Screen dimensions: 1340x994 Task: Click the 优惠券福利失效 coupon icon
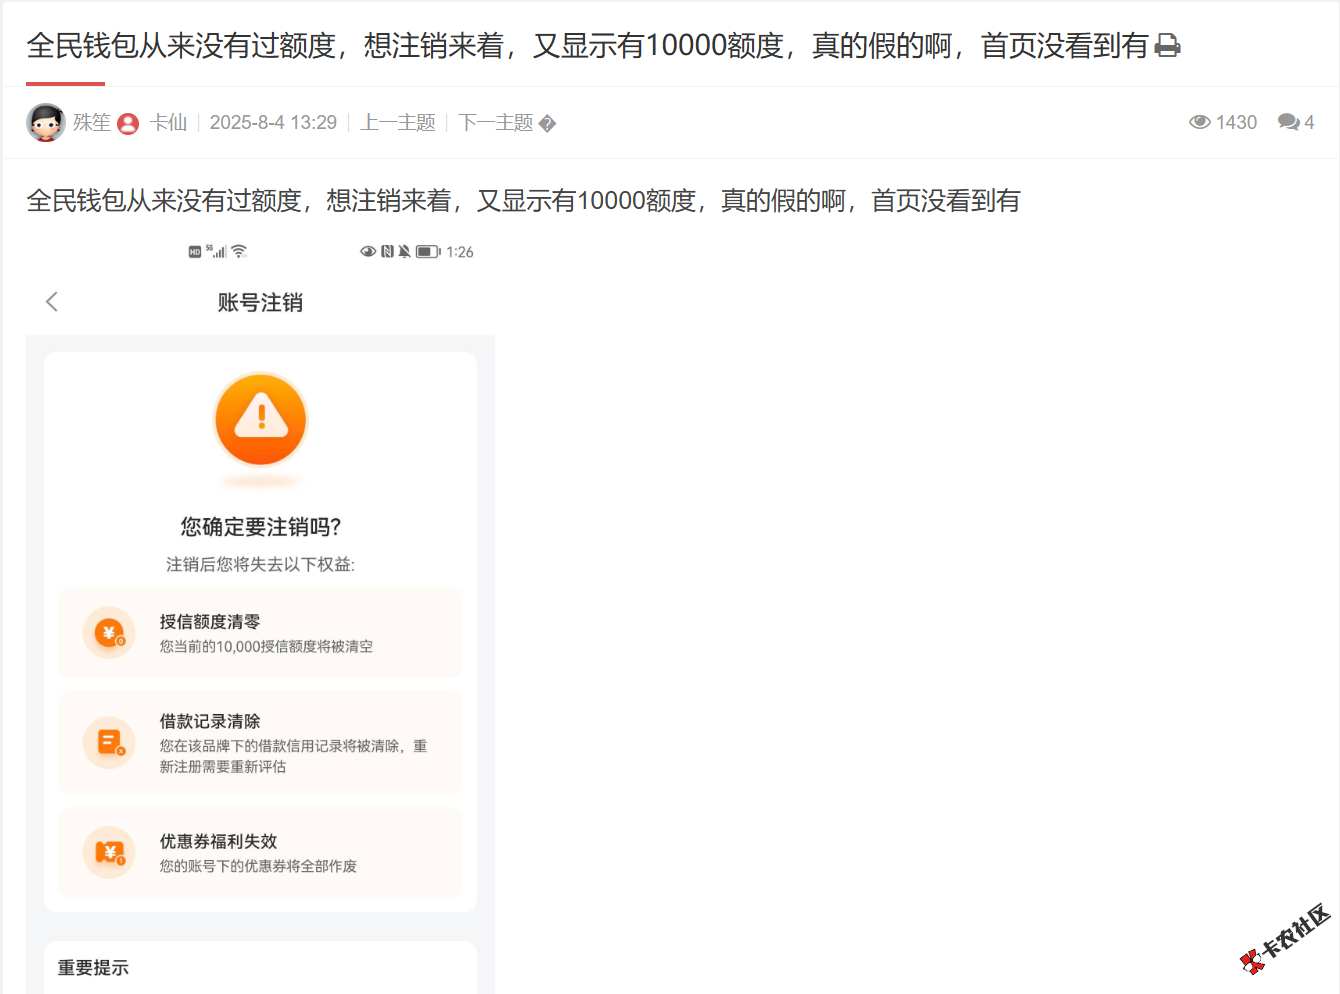click(109, 853)
